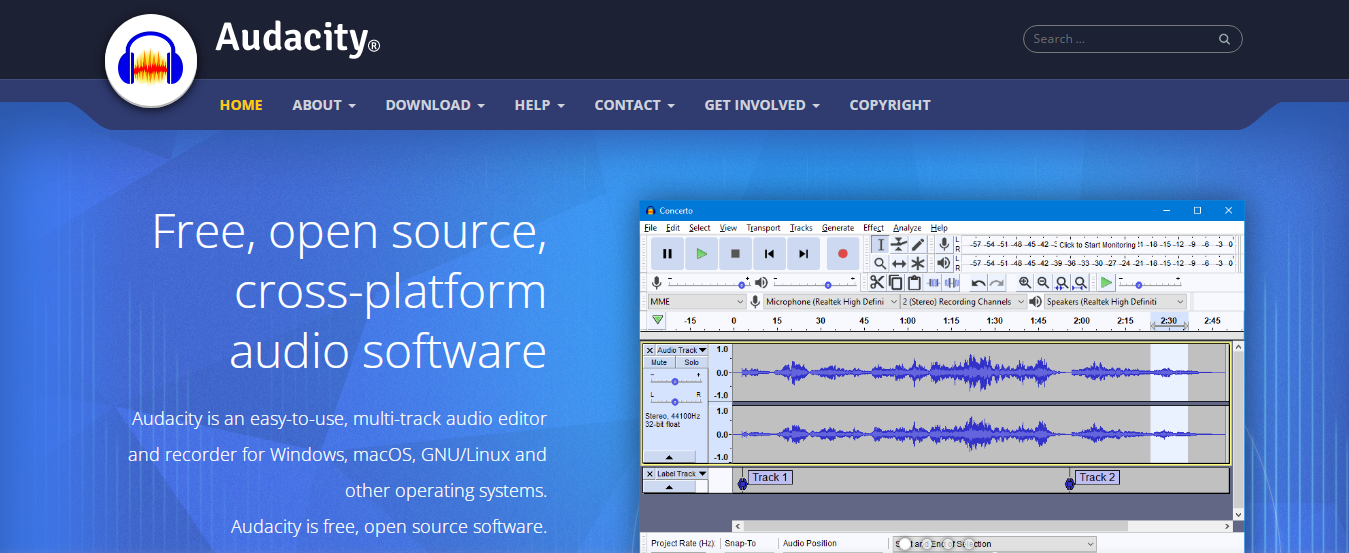Select the Draw pencil tool
Screen dimensions: 1349x553
click(918, 244)
